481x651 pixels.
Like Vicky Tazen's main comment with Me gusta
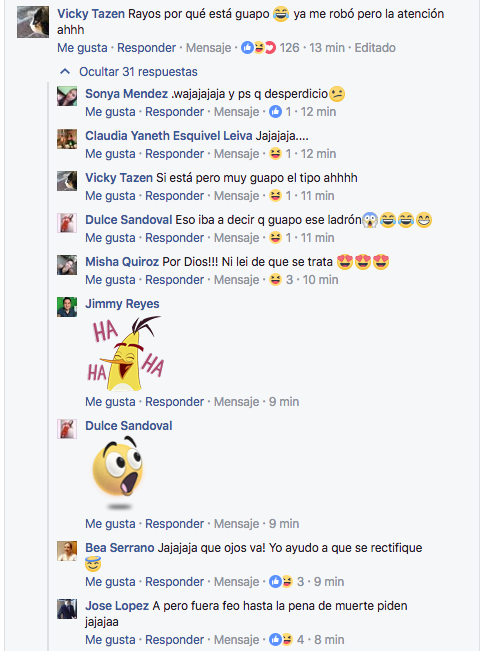tap(82, 48)
